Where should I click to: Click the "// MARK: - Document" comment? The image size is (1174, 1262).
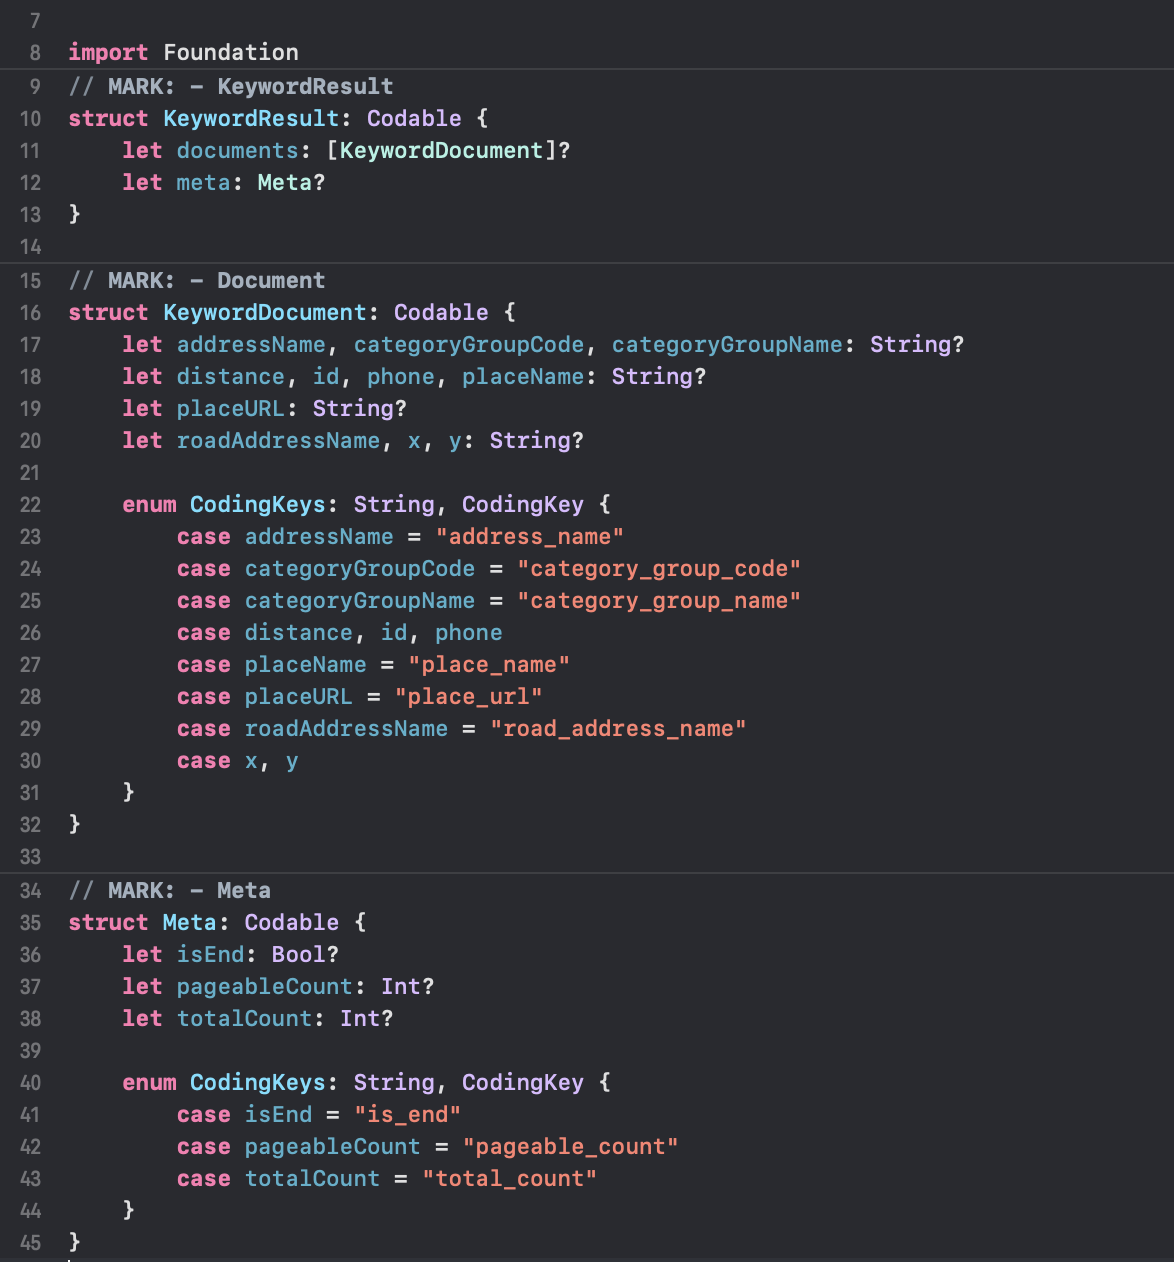pos(197,280)
